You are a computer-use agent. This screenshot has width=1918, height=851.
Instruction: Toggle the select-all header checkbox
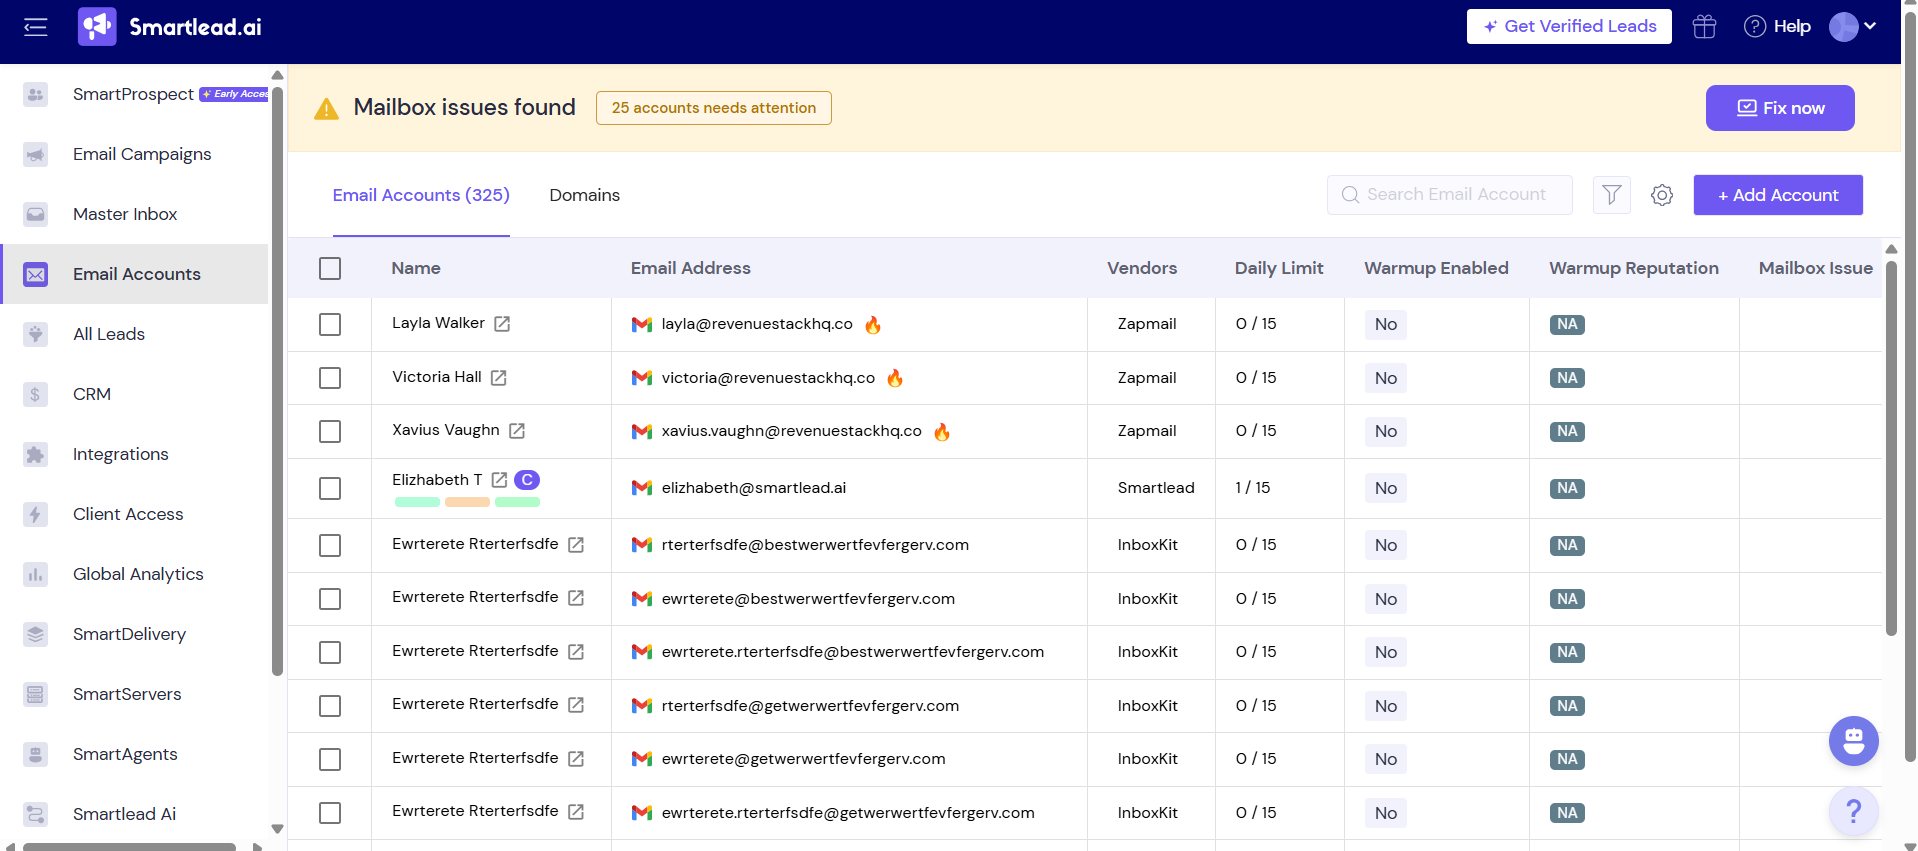point(330,268)
